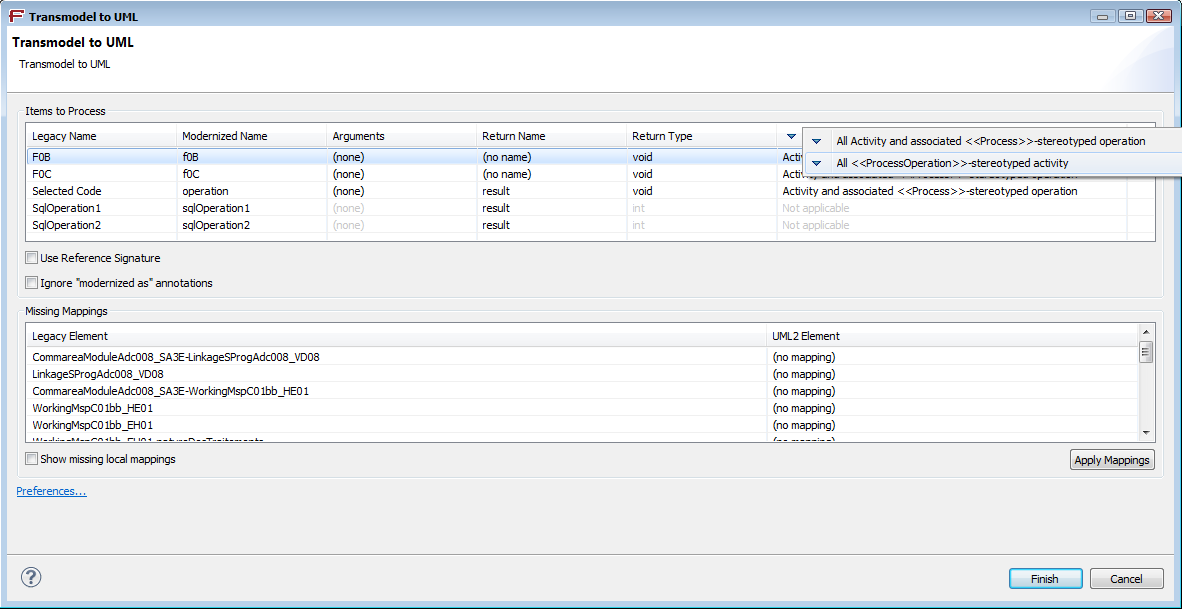Choose All Activity and associated Process-stereotyped operation

click(x=991, y=141)
